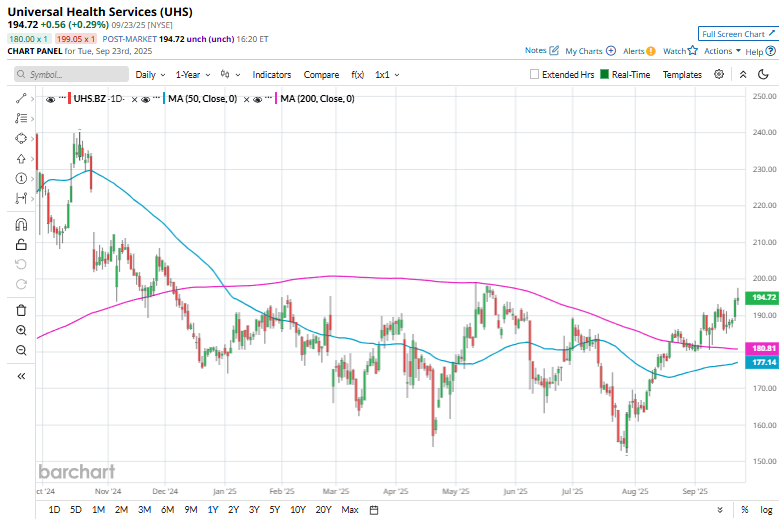Open Help question mark link

761,51
